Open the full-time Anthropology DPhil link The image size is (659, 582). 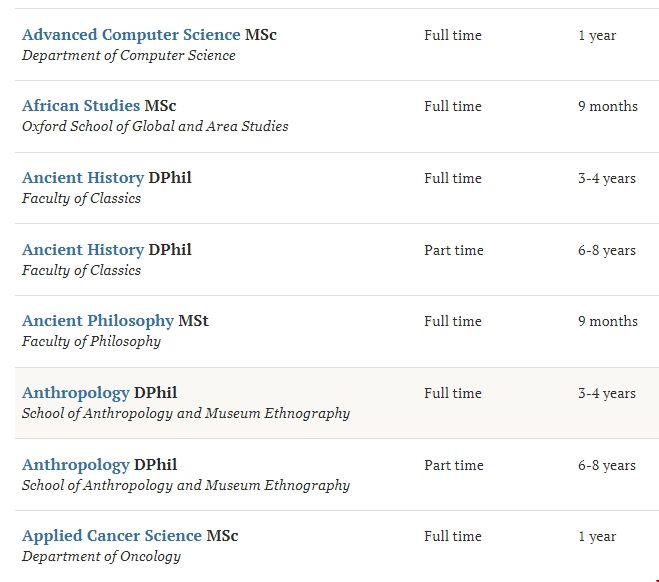tap(76, 393)
